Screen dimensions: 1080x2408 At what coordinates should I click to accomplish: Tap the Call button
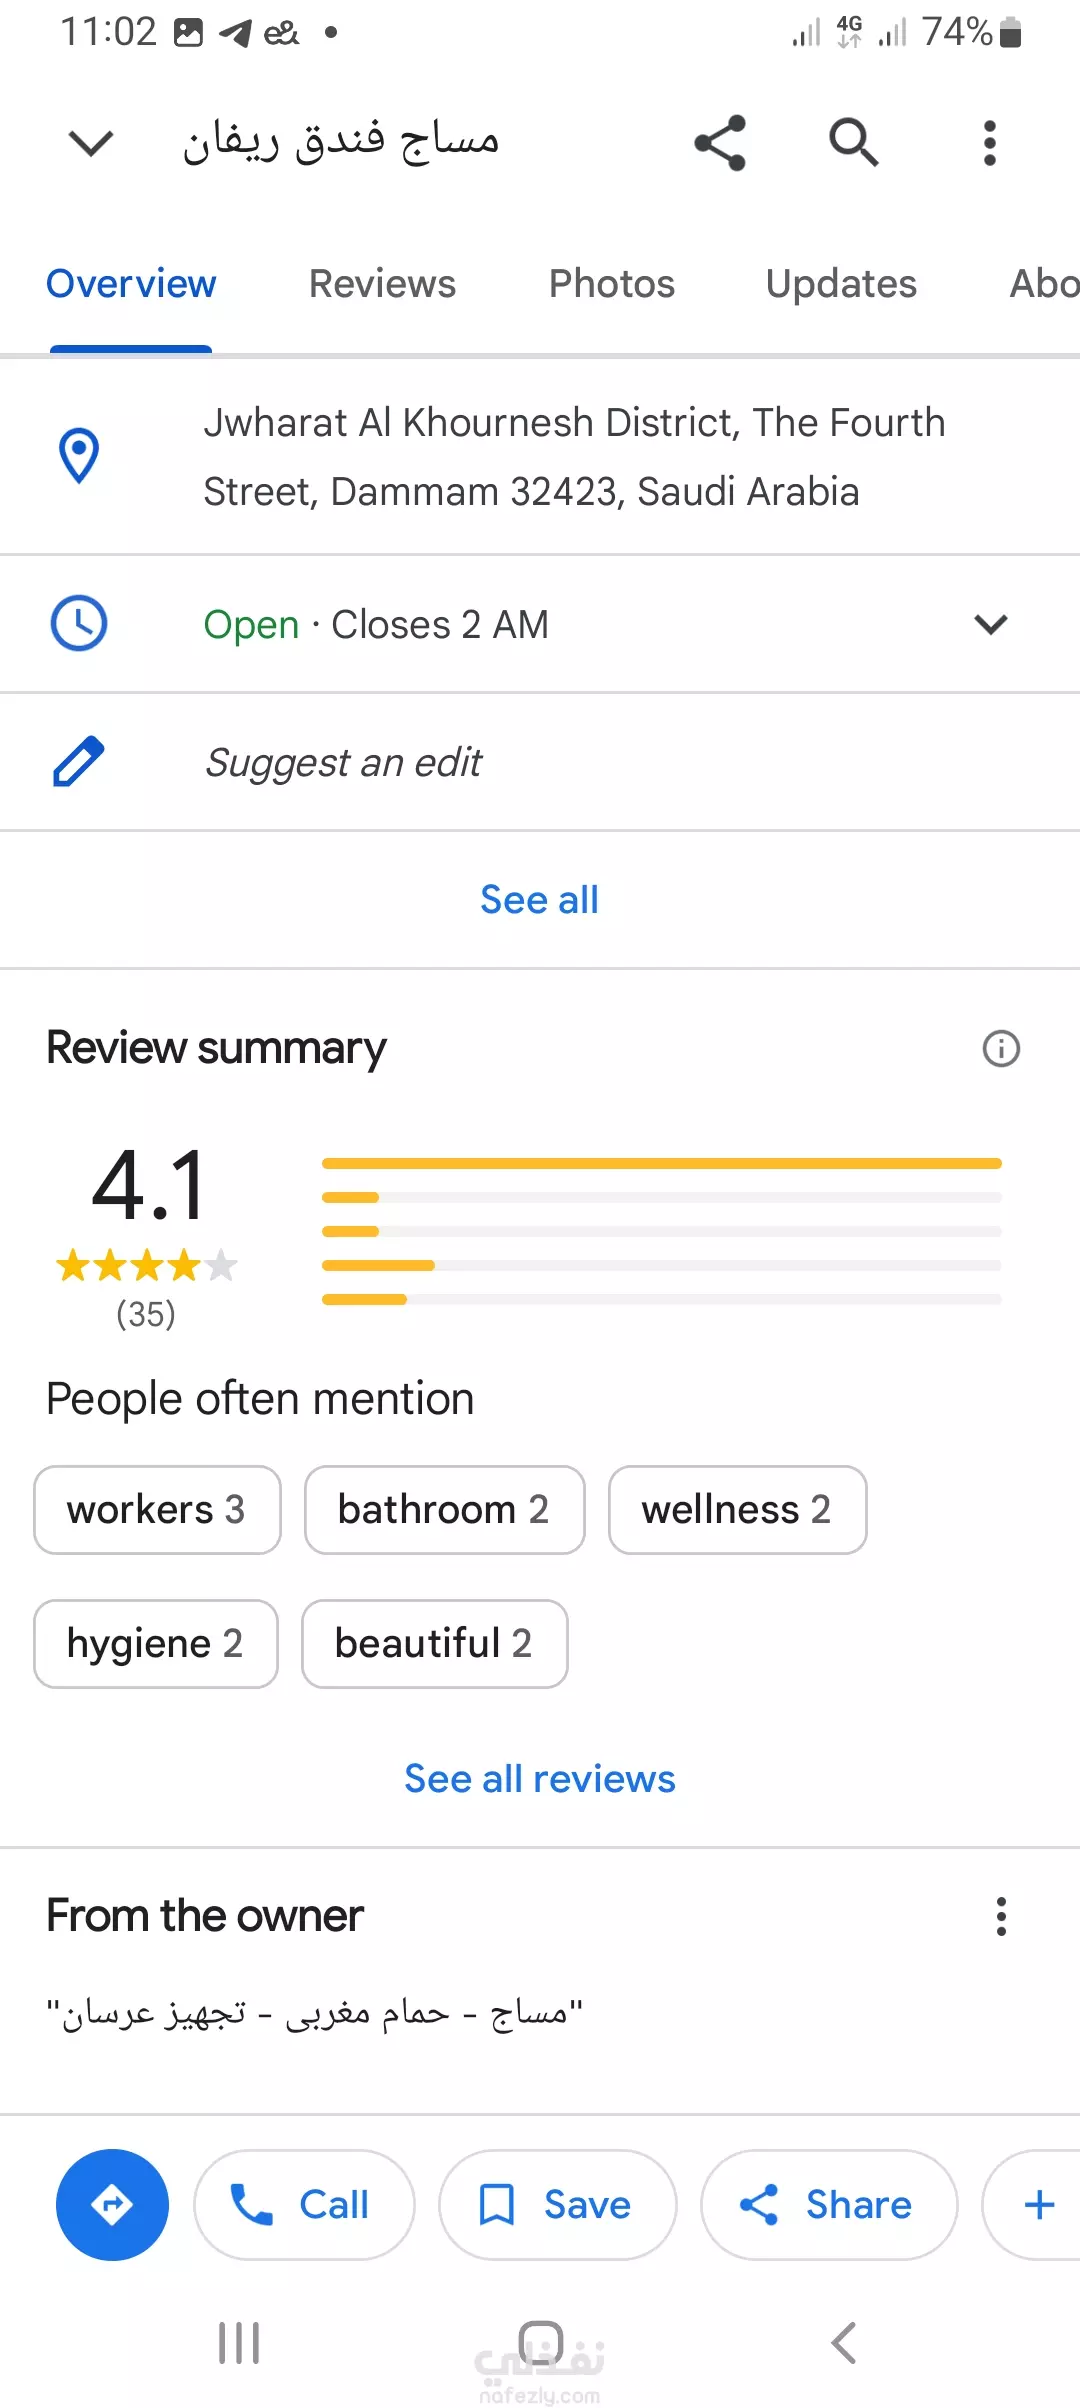[x=304, y=2204]
